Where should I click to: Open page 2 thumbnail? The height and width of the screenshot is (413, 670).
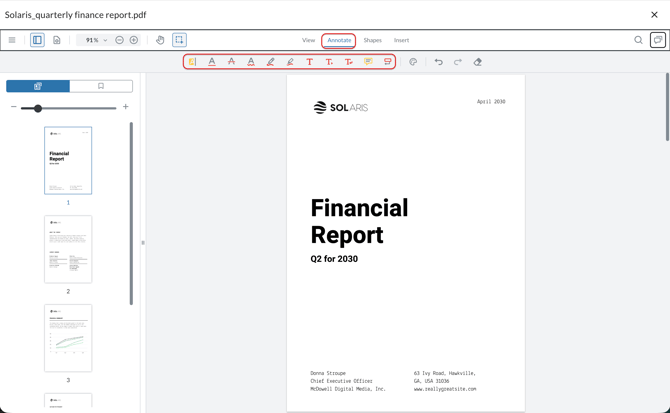(x=68, y=249)
